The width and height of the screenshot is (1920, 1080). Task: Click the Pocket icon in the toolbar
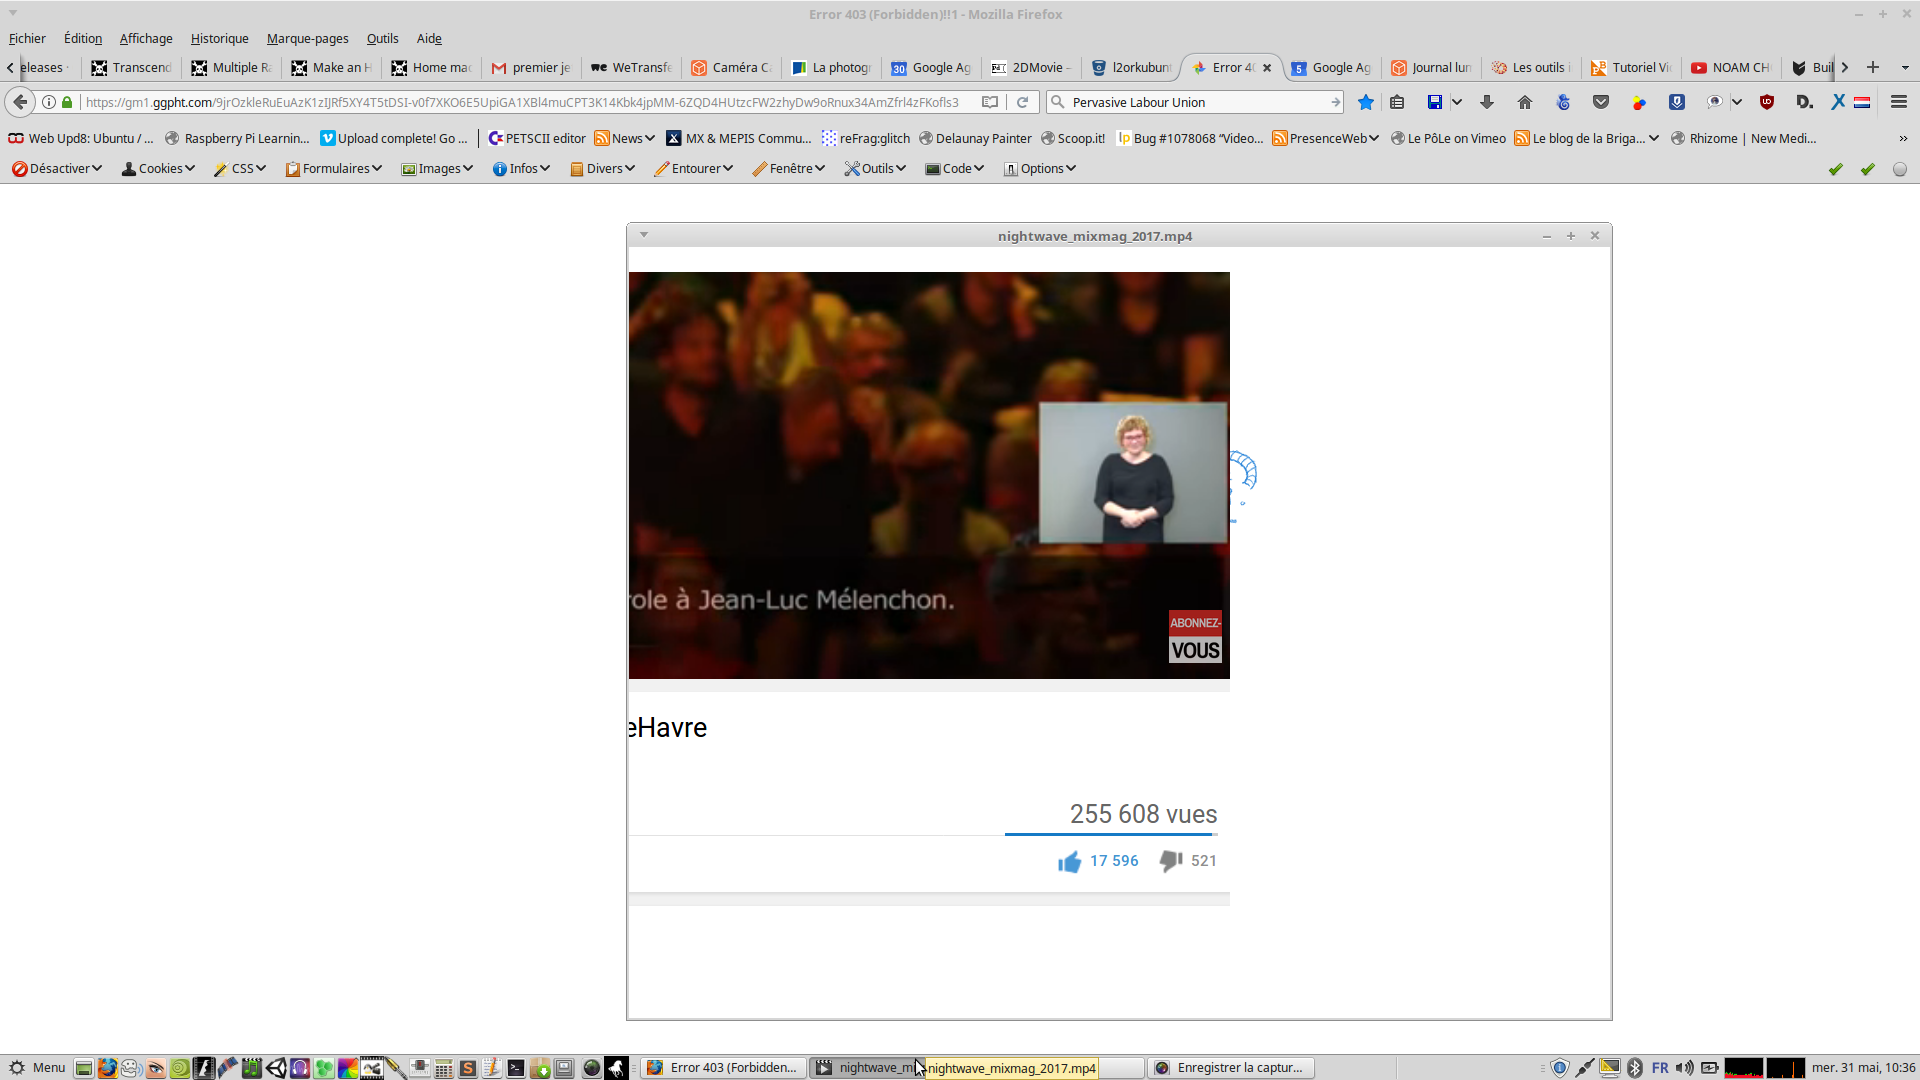pyautogui.click(x=1601, y=102)
